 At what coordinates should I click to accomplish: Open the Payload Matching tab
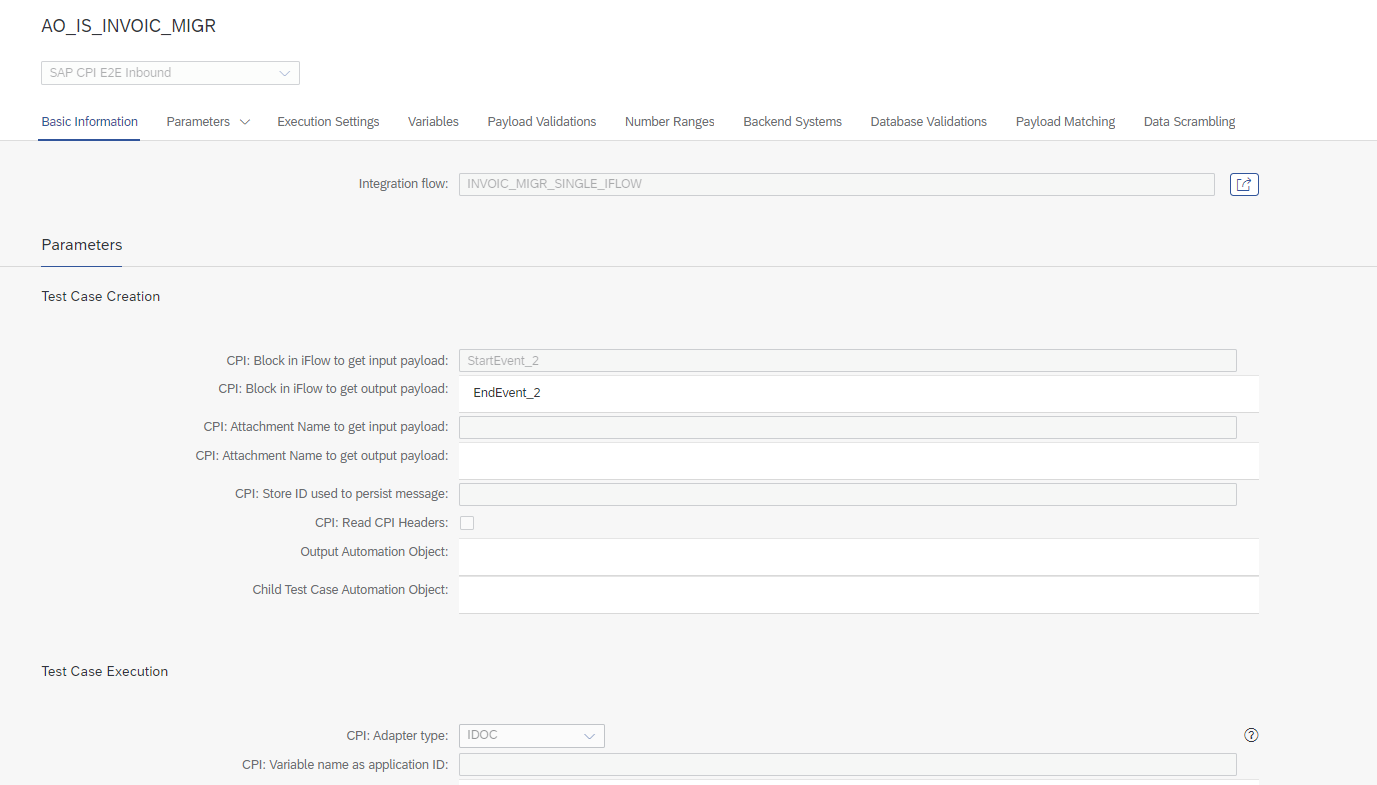point(1065,122)
